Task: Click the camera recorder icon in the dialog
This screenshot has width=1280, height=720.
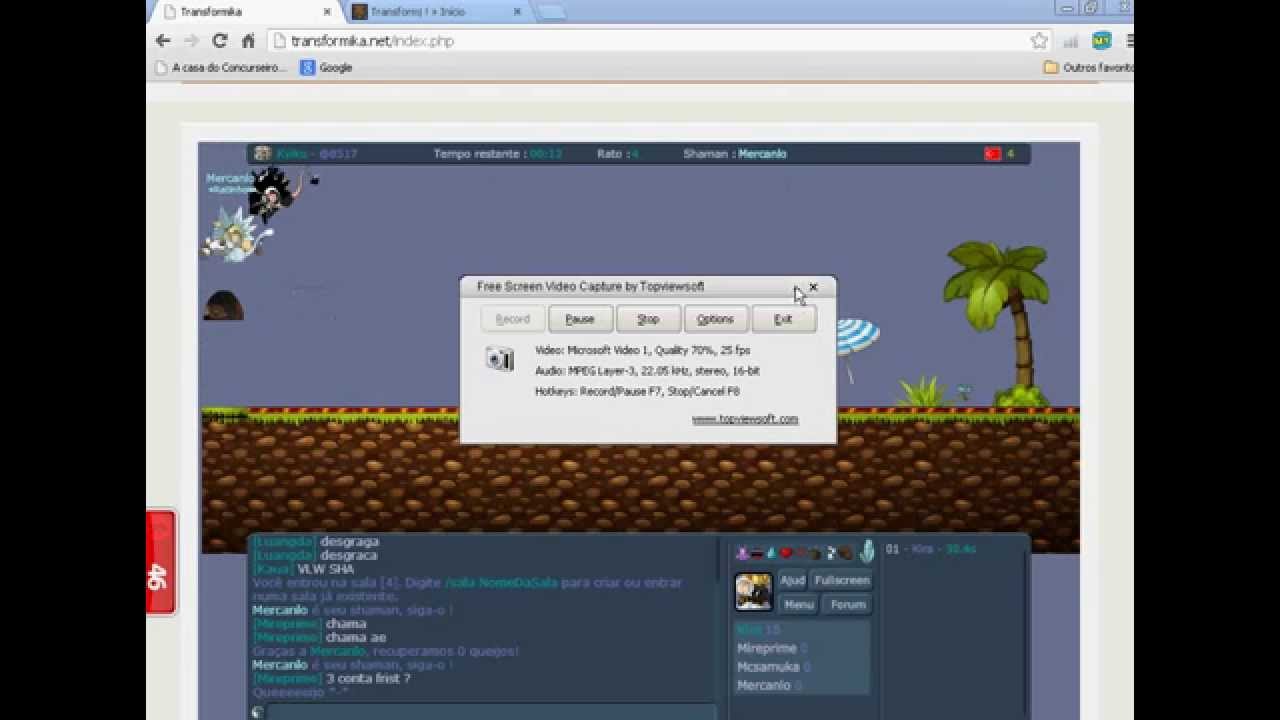Action: point(499,359)
